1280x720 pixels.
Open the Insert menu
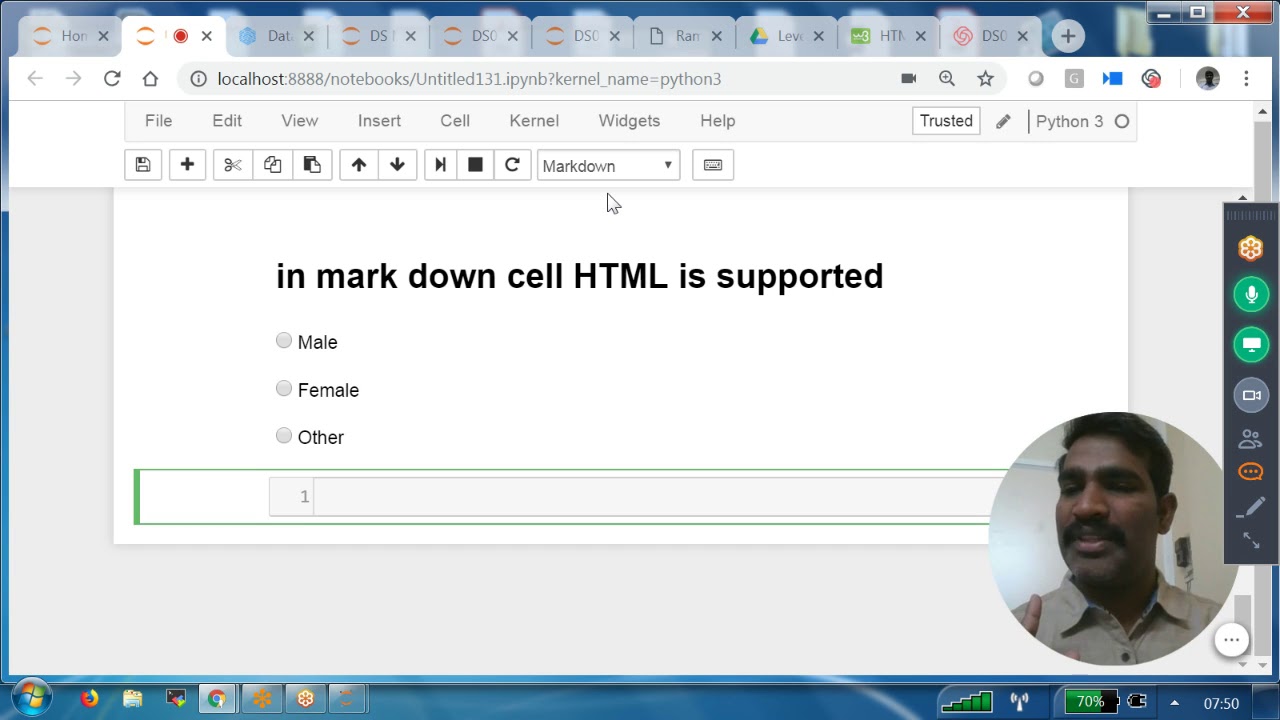pos(379,121)
